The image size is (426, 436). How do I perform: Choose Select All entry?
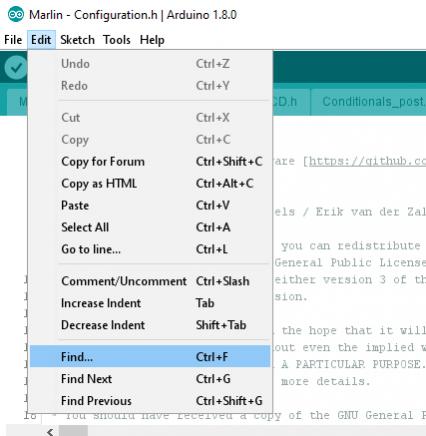(x=150, y=227)
